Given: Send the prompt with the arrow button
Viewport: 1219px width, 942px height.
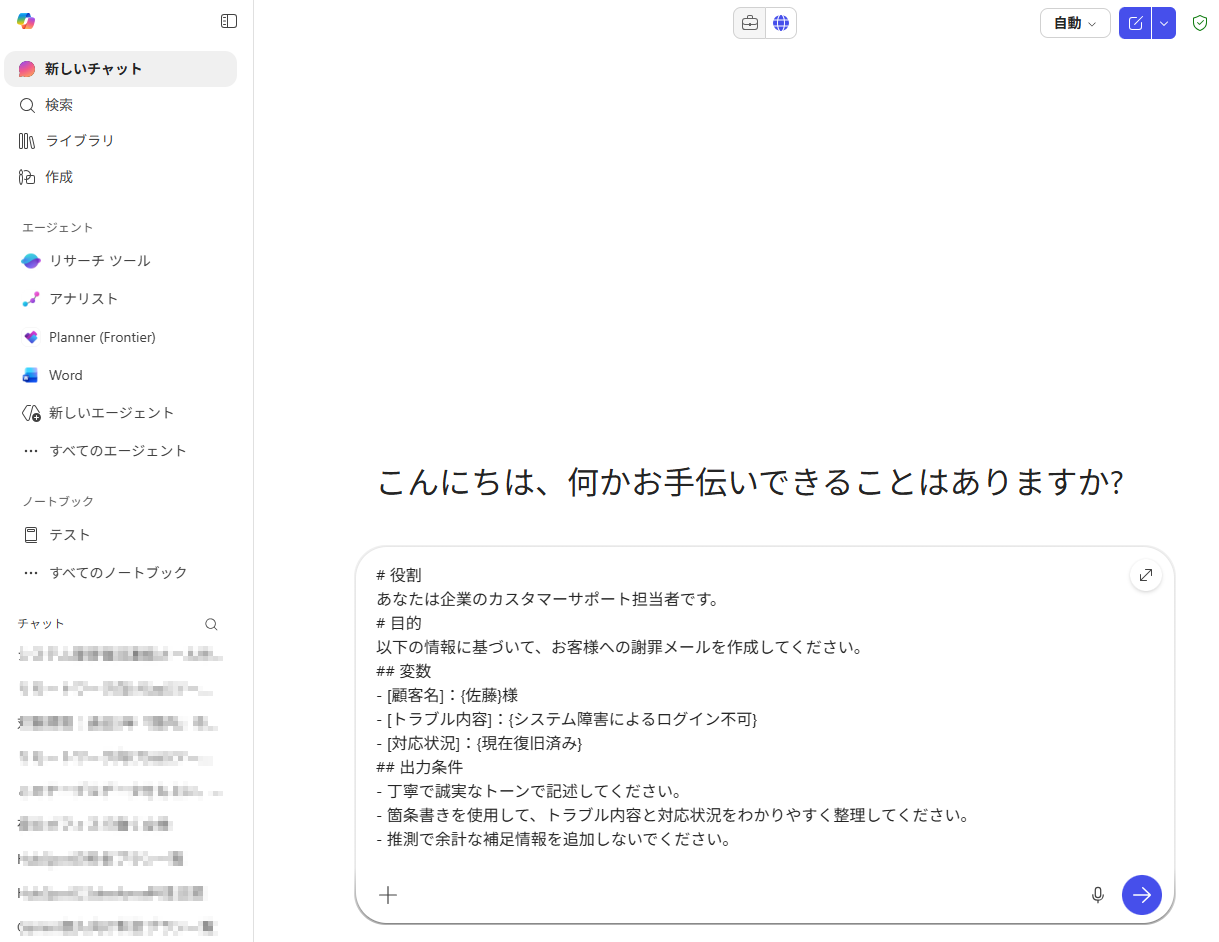Looking at the screenshot, I should [x=1141, y=895].
